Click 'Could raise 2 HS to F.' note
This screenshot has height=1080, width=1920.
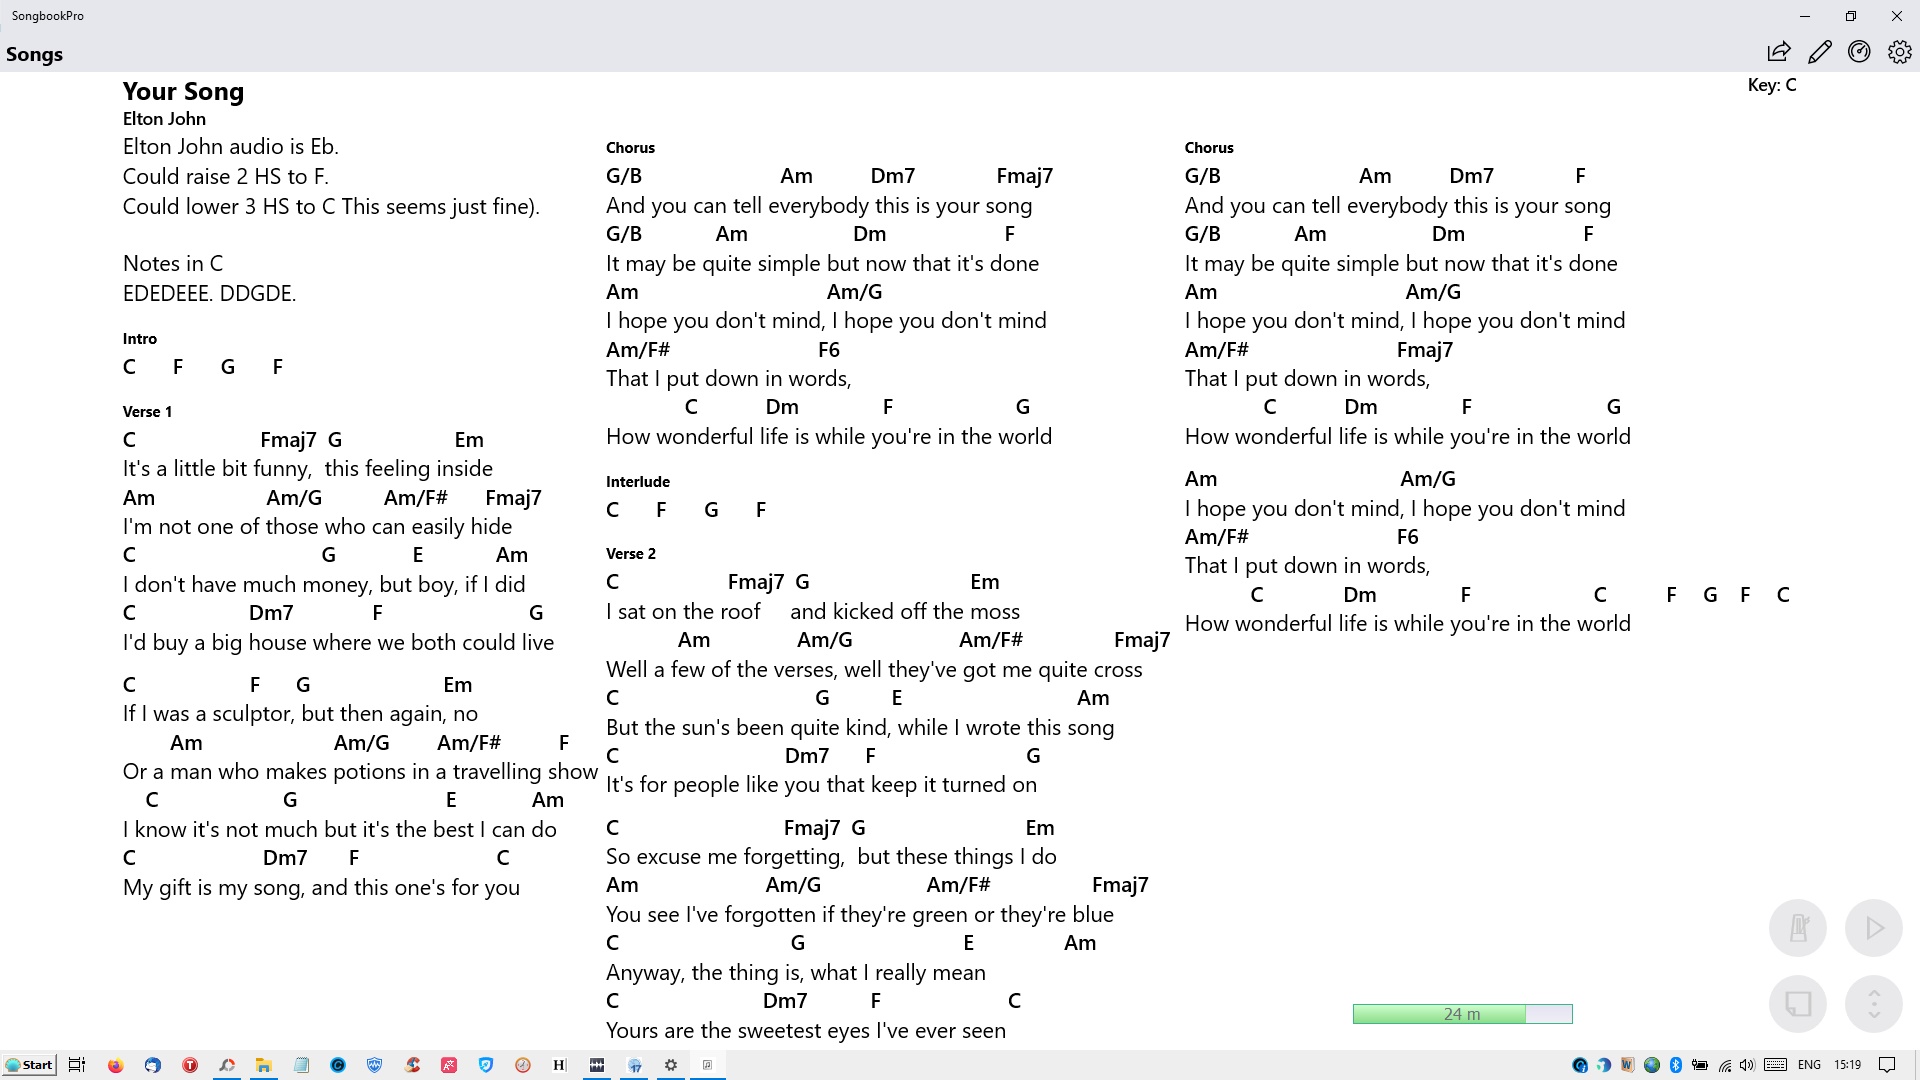226,177
